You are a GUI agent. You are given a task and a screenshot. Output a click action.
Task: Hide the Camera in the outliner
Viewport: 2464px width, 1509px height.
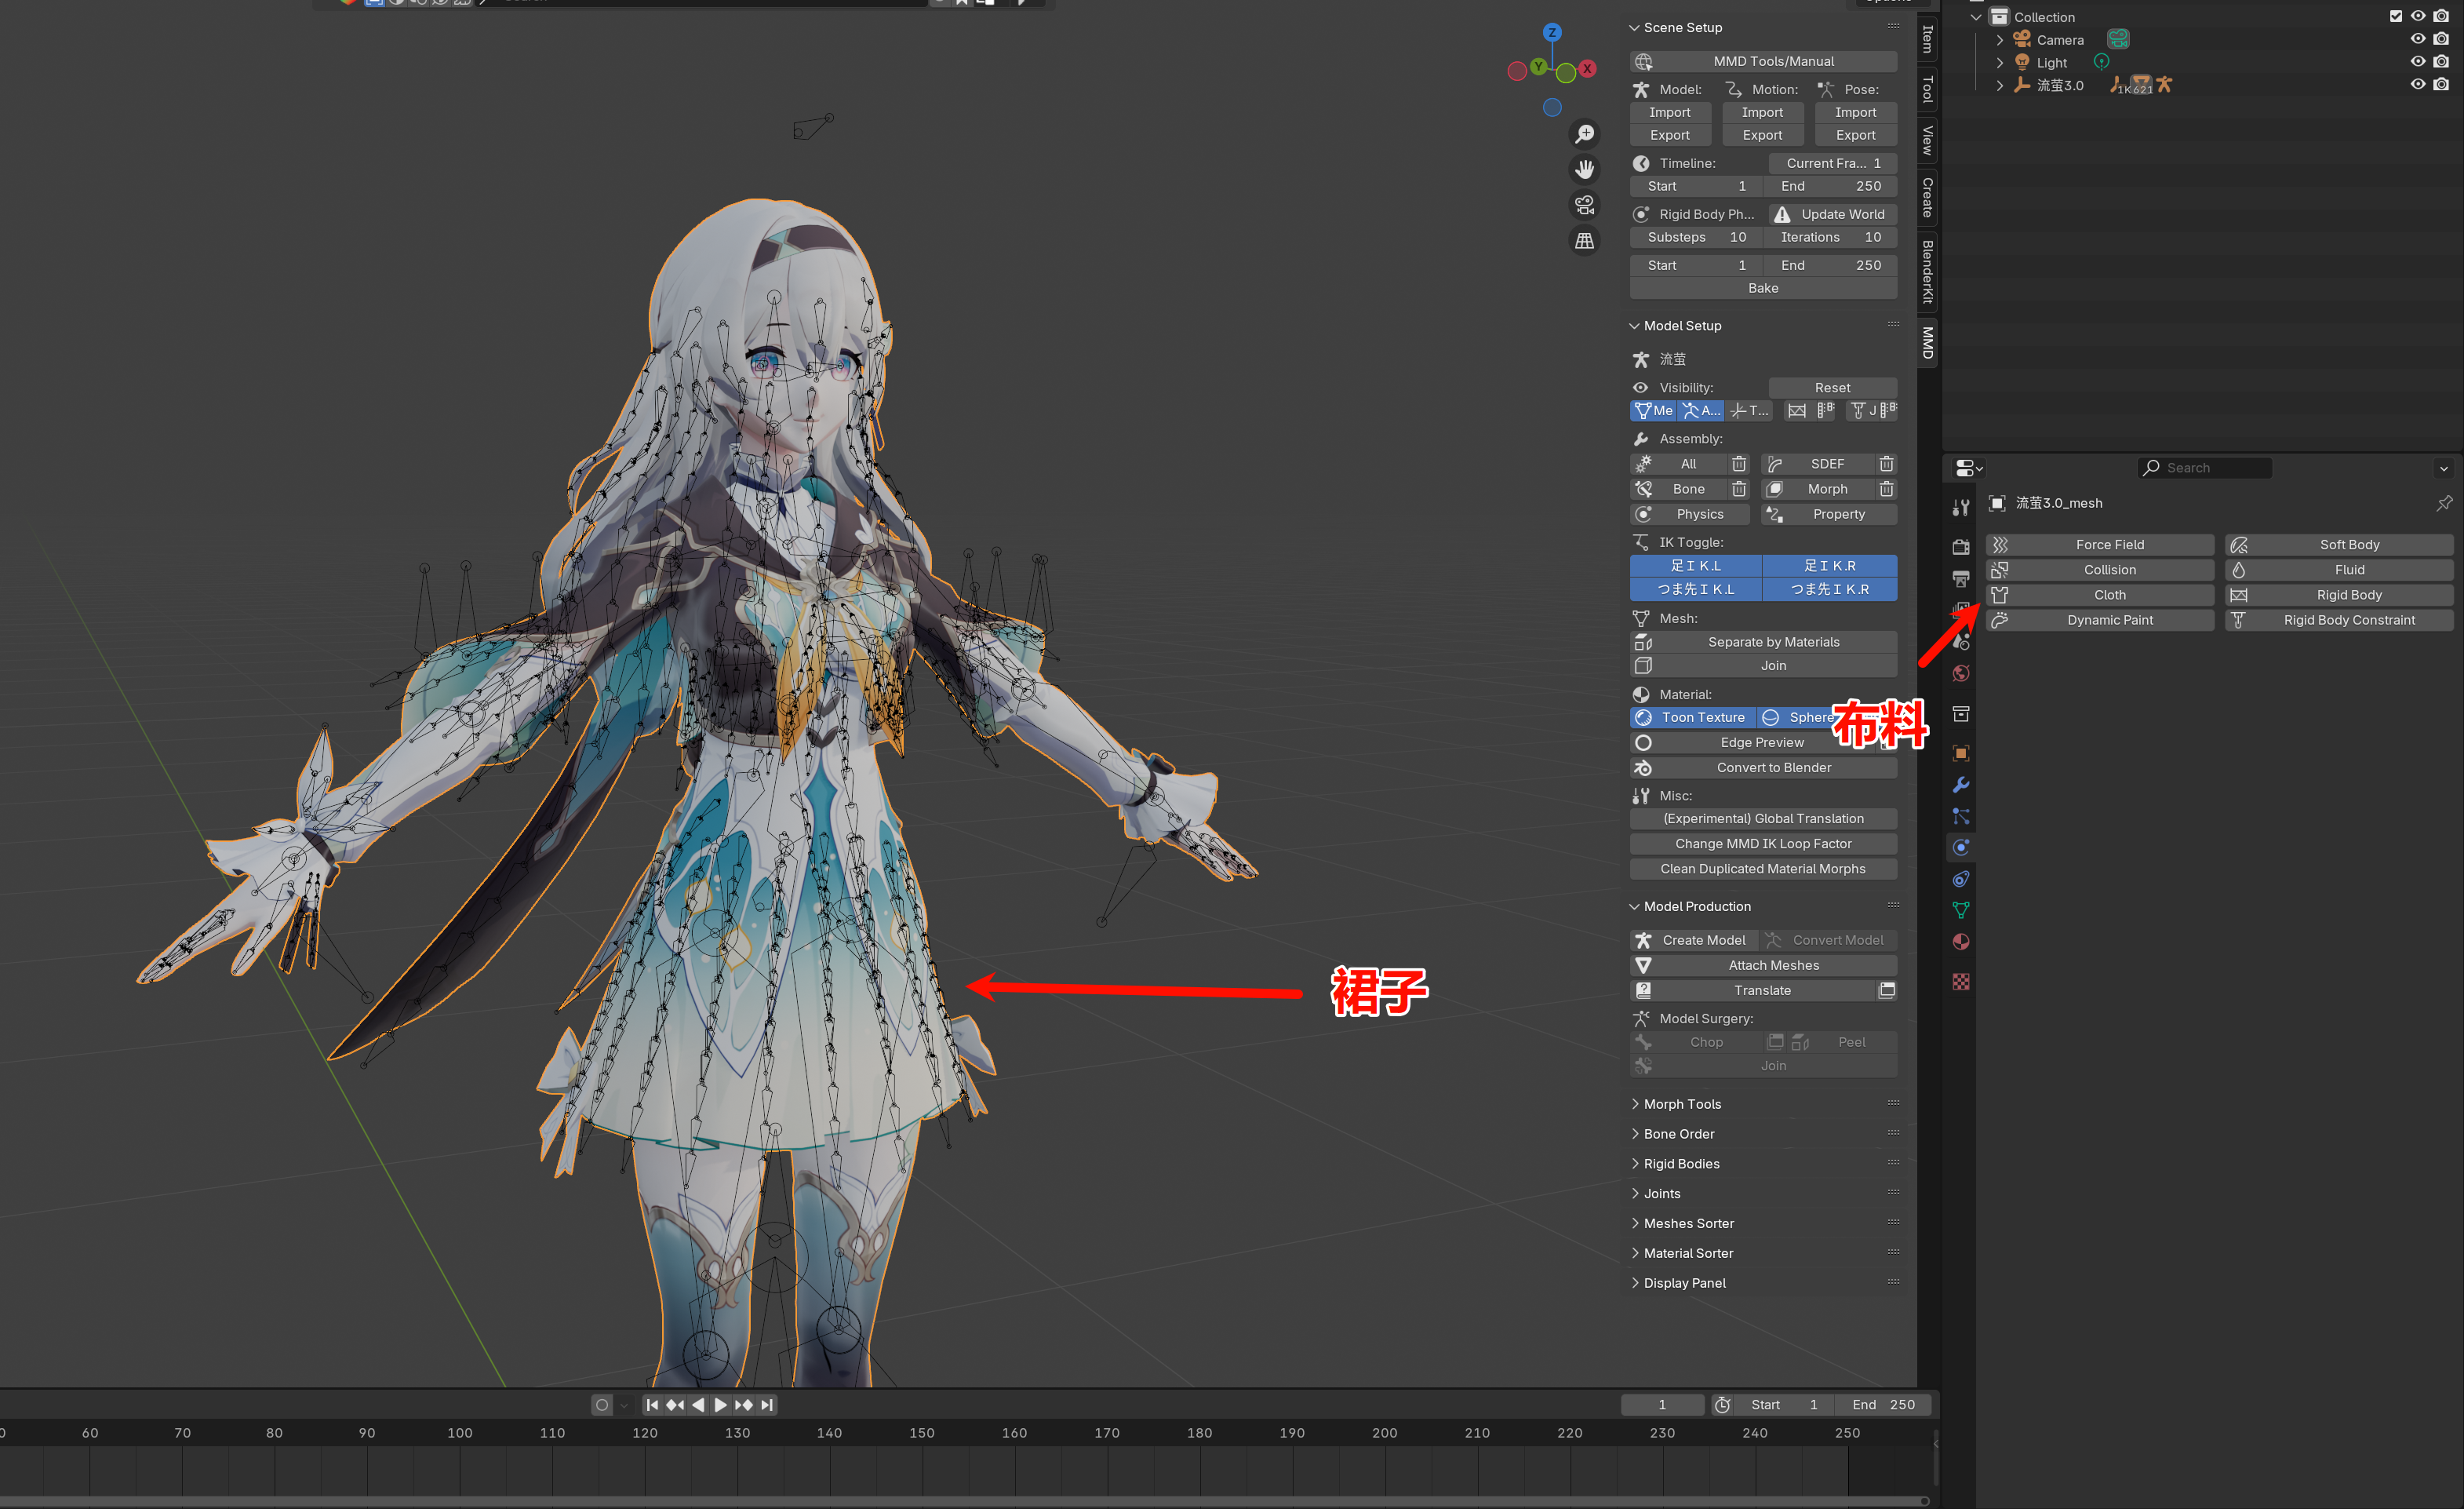[2417, 39]
